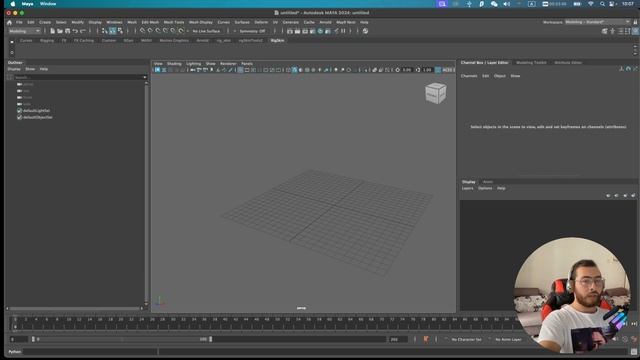Click the IPR render icon
The width and height of the screenshot is (640, 360).
305,31
